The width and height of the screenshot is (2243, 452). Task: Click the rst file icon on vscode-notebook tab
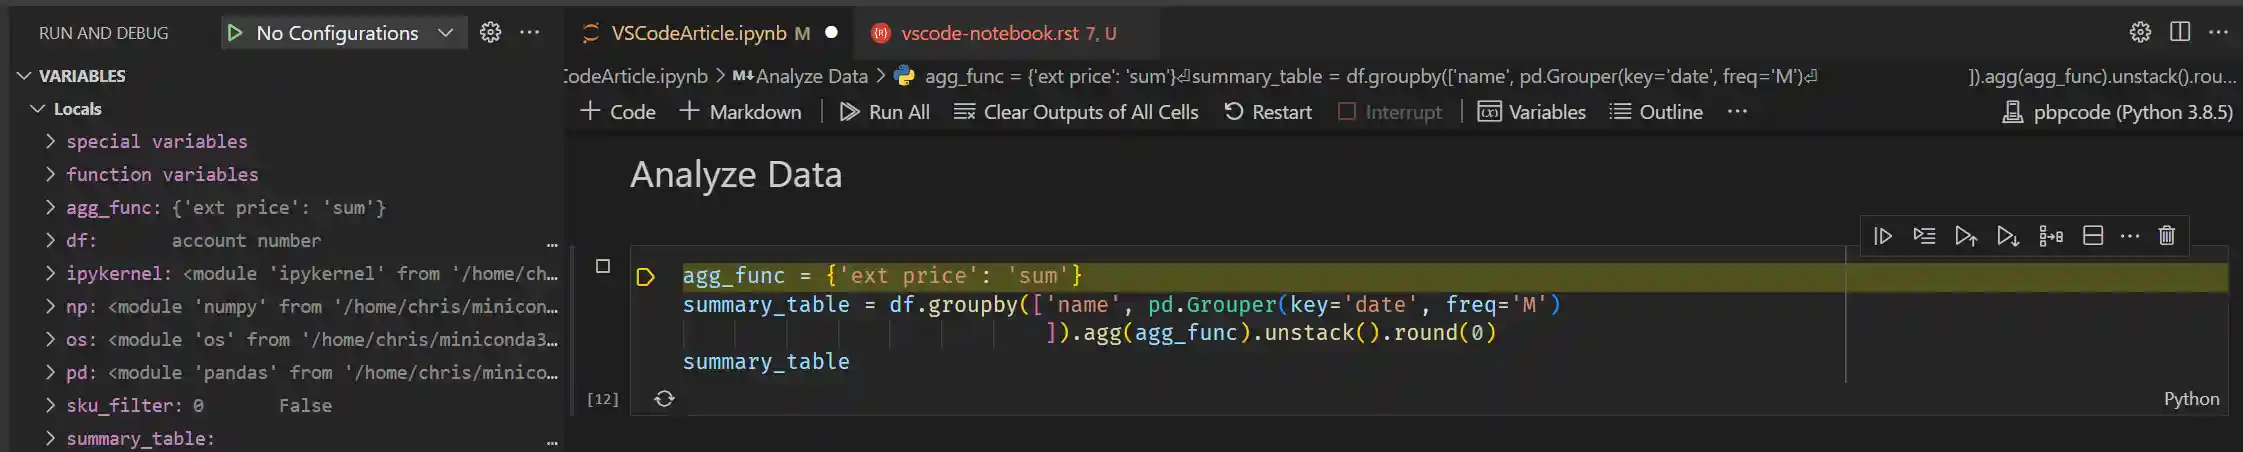click(880, 33)
